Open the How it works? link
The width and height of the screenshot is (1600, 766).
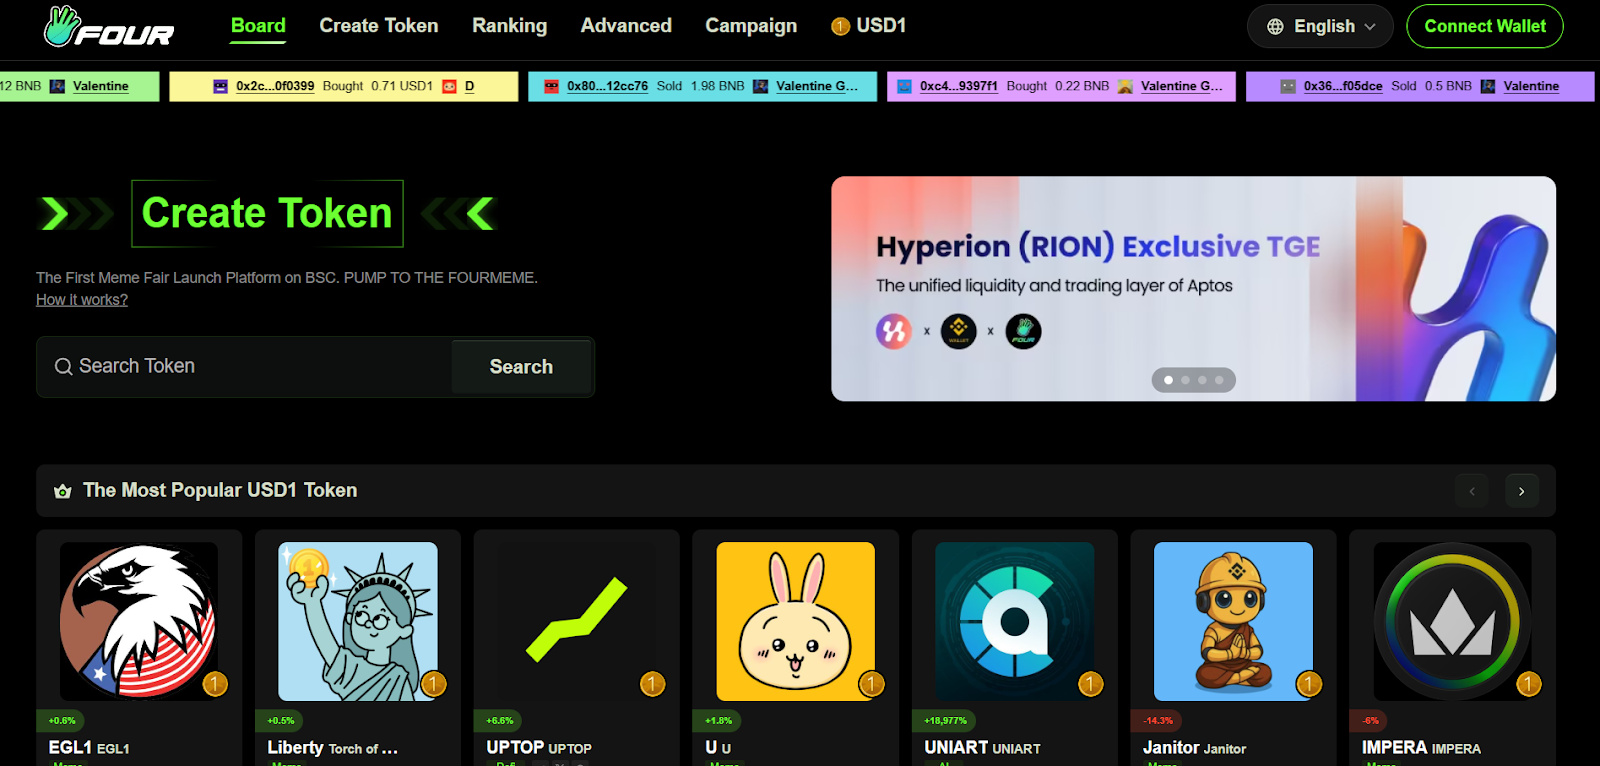point(82,300)
